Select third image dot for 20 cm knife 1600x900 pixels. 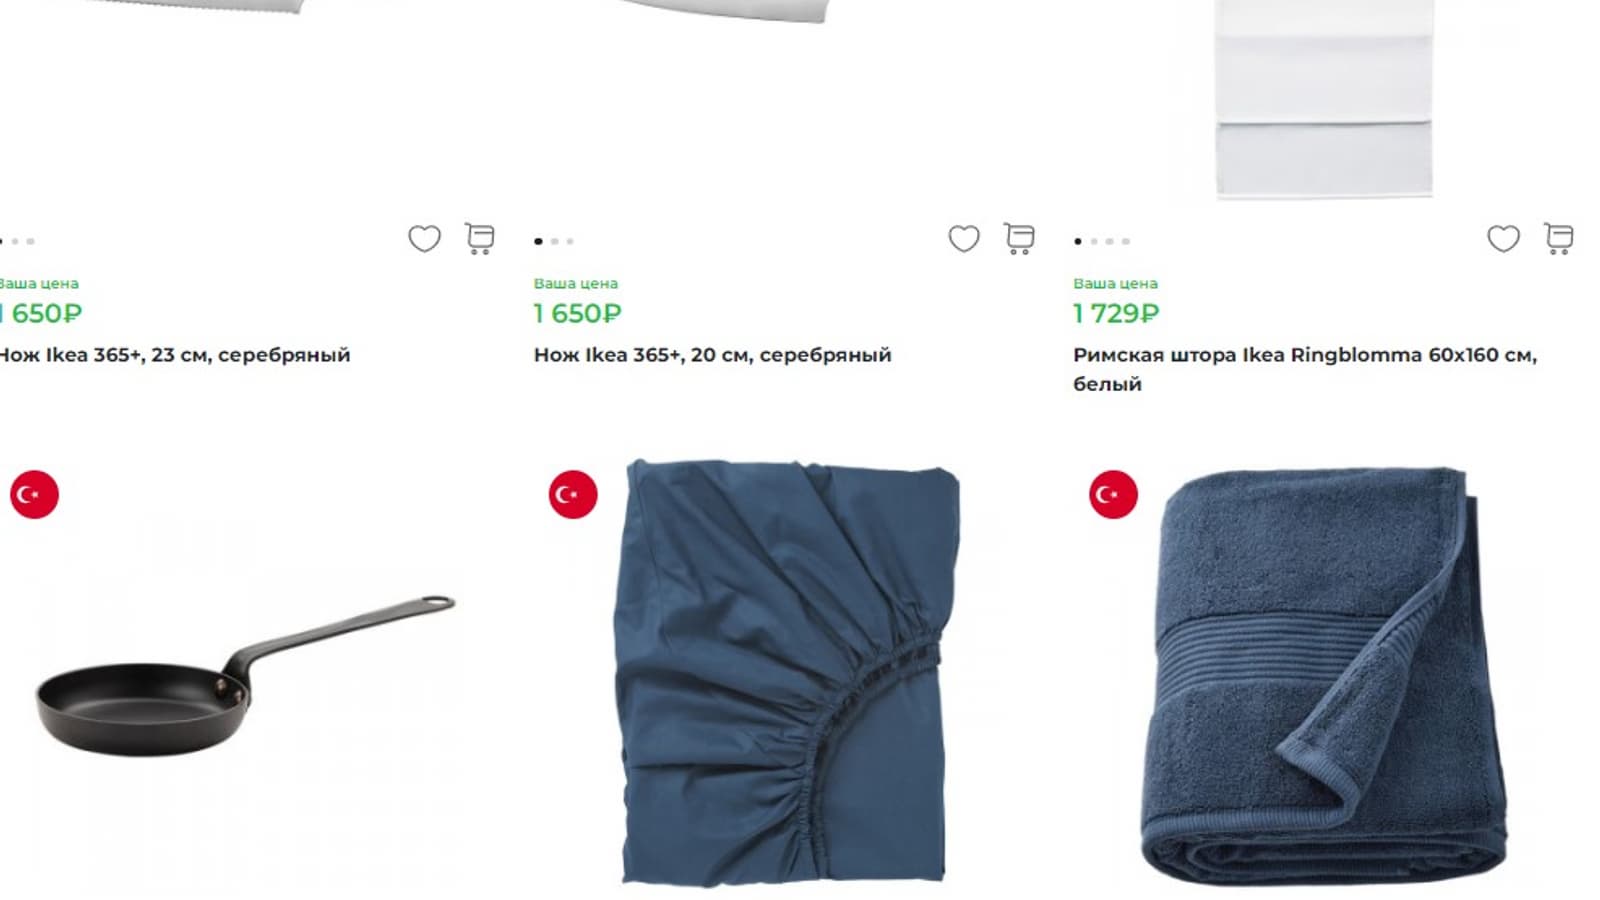click(x=570, y=241)
